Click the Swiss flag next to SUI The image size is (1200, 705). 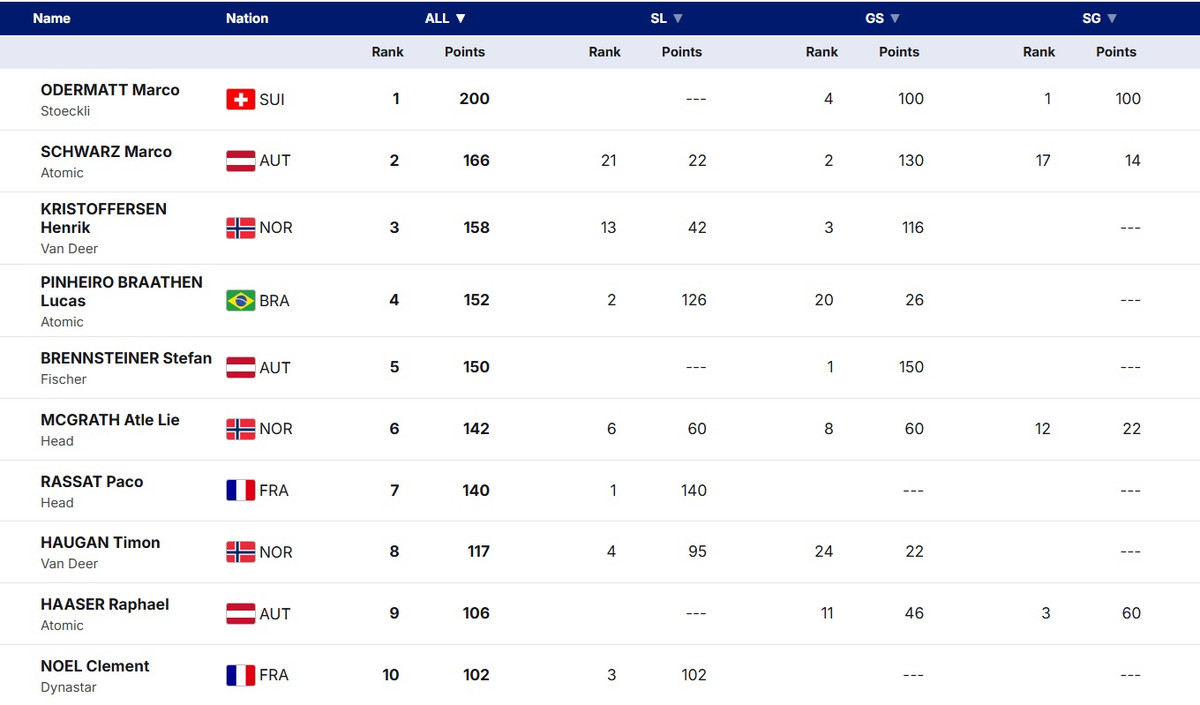click(x=240, y=99)
